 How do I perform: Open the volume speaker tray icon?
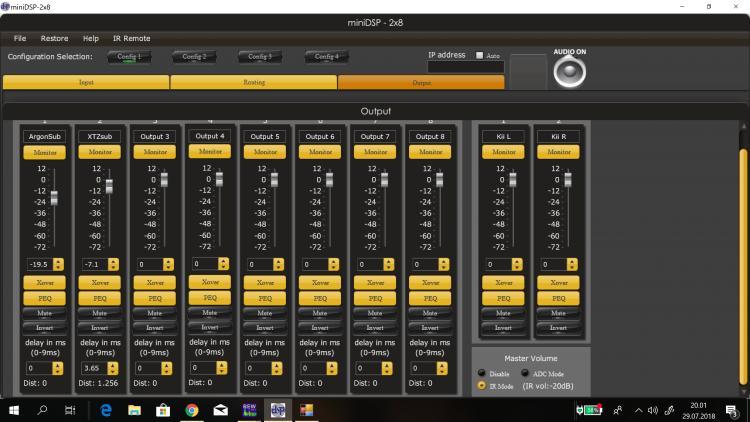point(653,411)
